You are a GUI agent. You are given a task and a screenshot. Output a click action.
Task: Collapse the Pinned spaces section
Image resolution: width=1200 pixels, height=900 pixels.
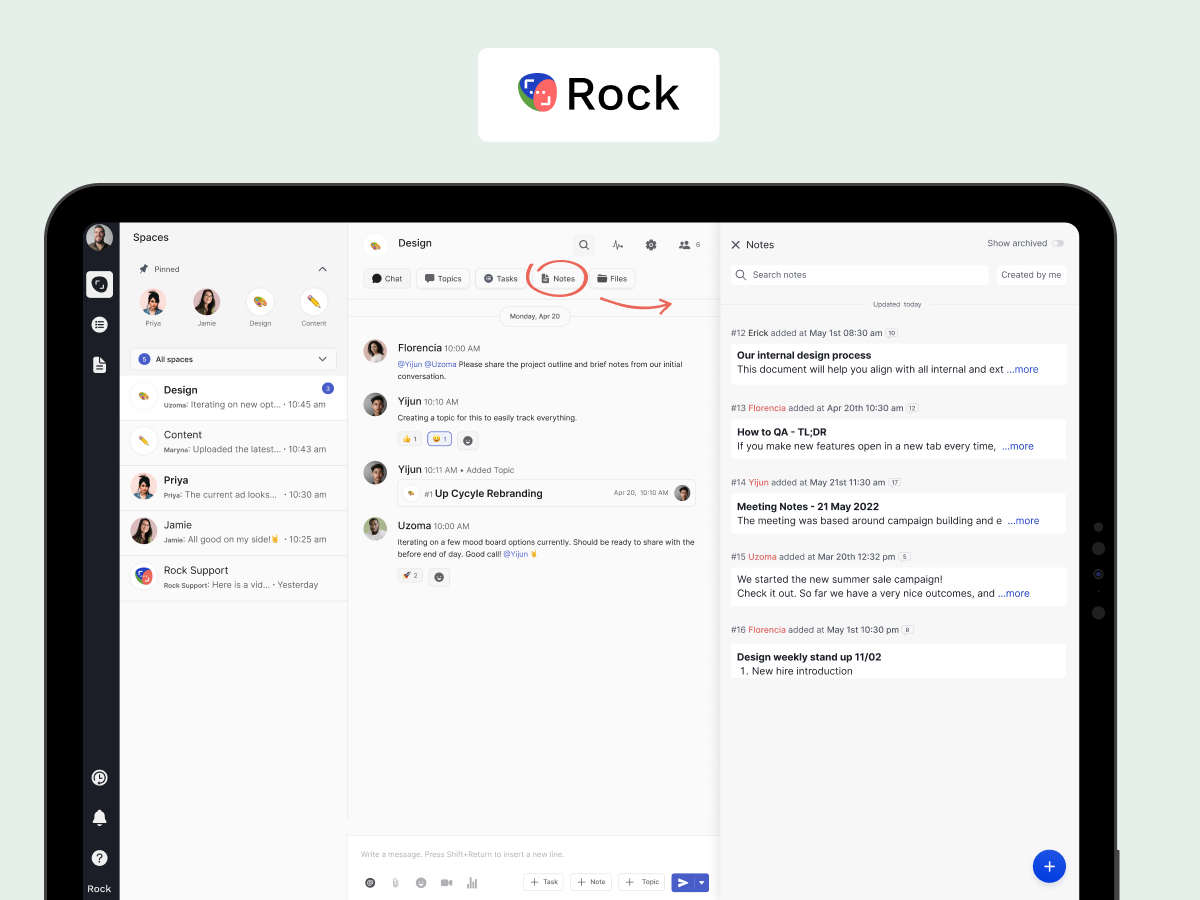click(x=322, y=268)
